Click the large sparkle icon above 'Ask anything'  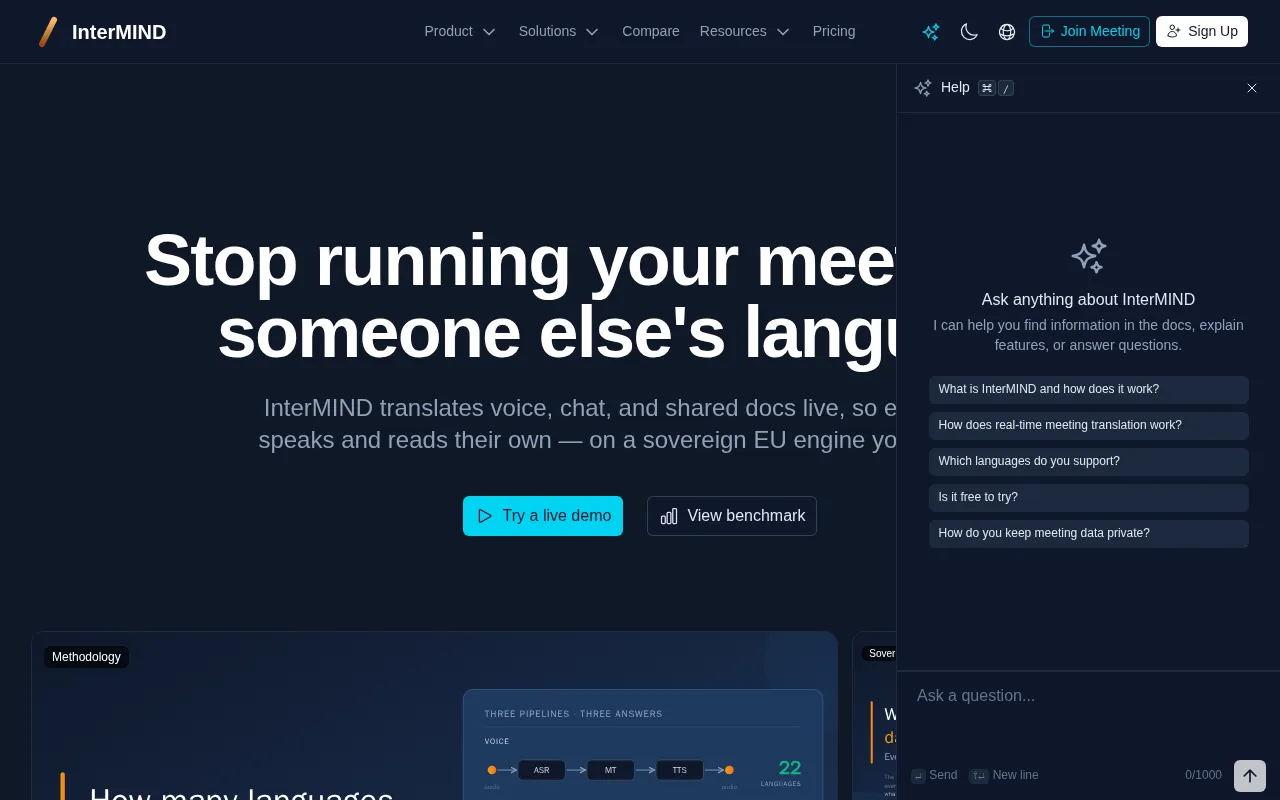(1088, 256)
